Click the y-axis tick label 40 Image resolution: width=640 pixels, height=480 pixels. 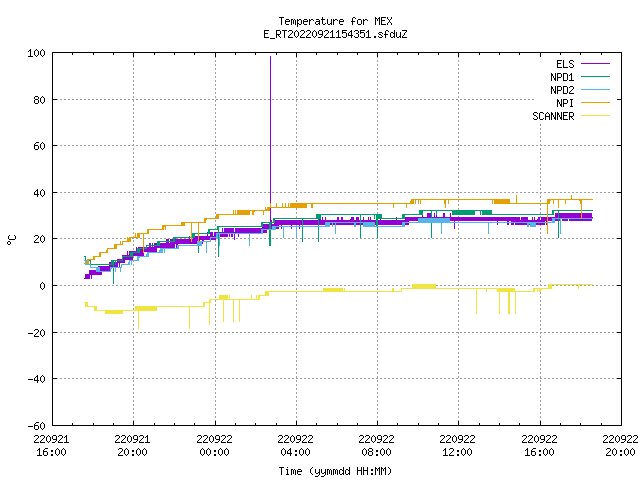point(39,193)
